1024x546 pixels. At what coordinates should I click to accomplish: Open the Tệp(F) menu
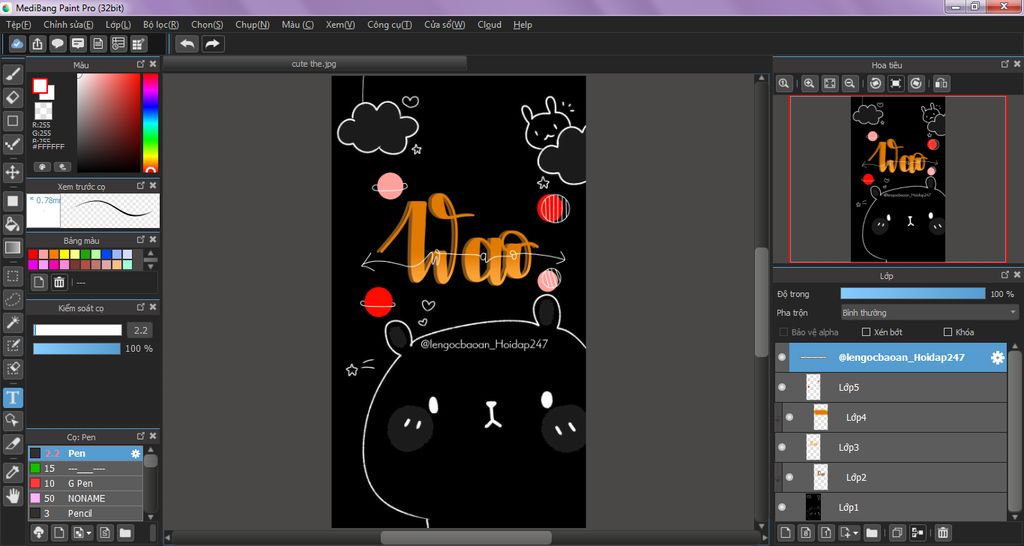pyautogui.click(x=18, y=25)
